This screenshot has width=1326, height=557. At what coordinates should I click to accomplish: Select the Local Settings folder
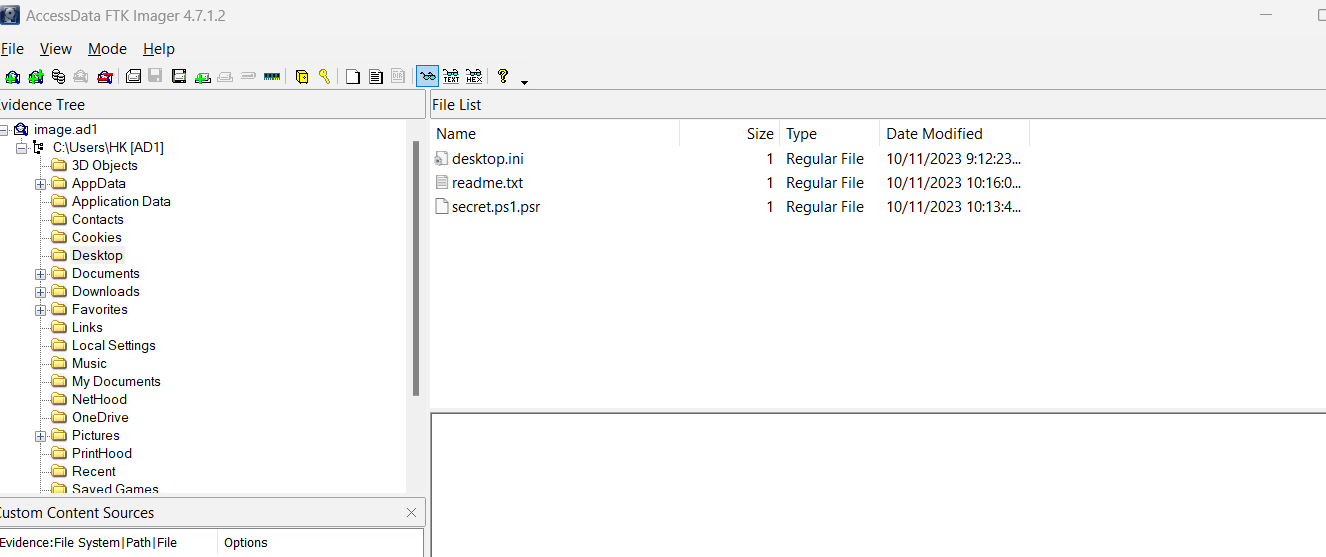114,346
